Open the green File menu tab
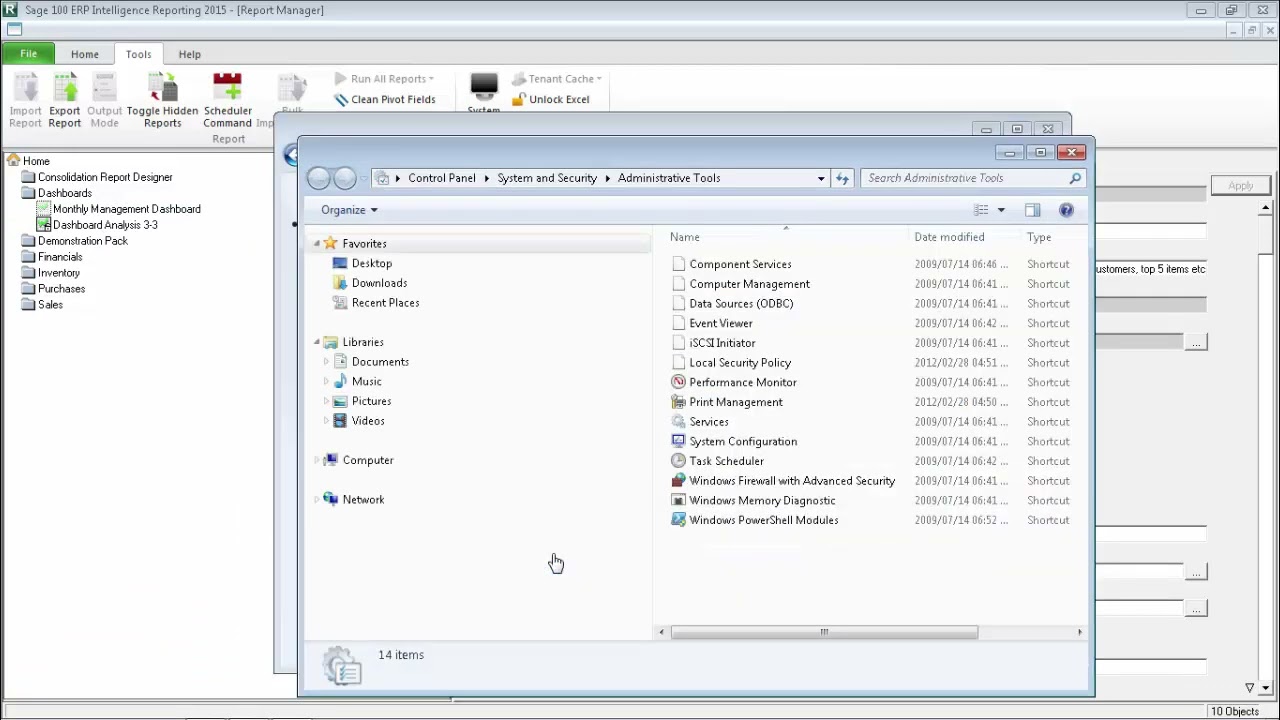 [x=29, y=54]
